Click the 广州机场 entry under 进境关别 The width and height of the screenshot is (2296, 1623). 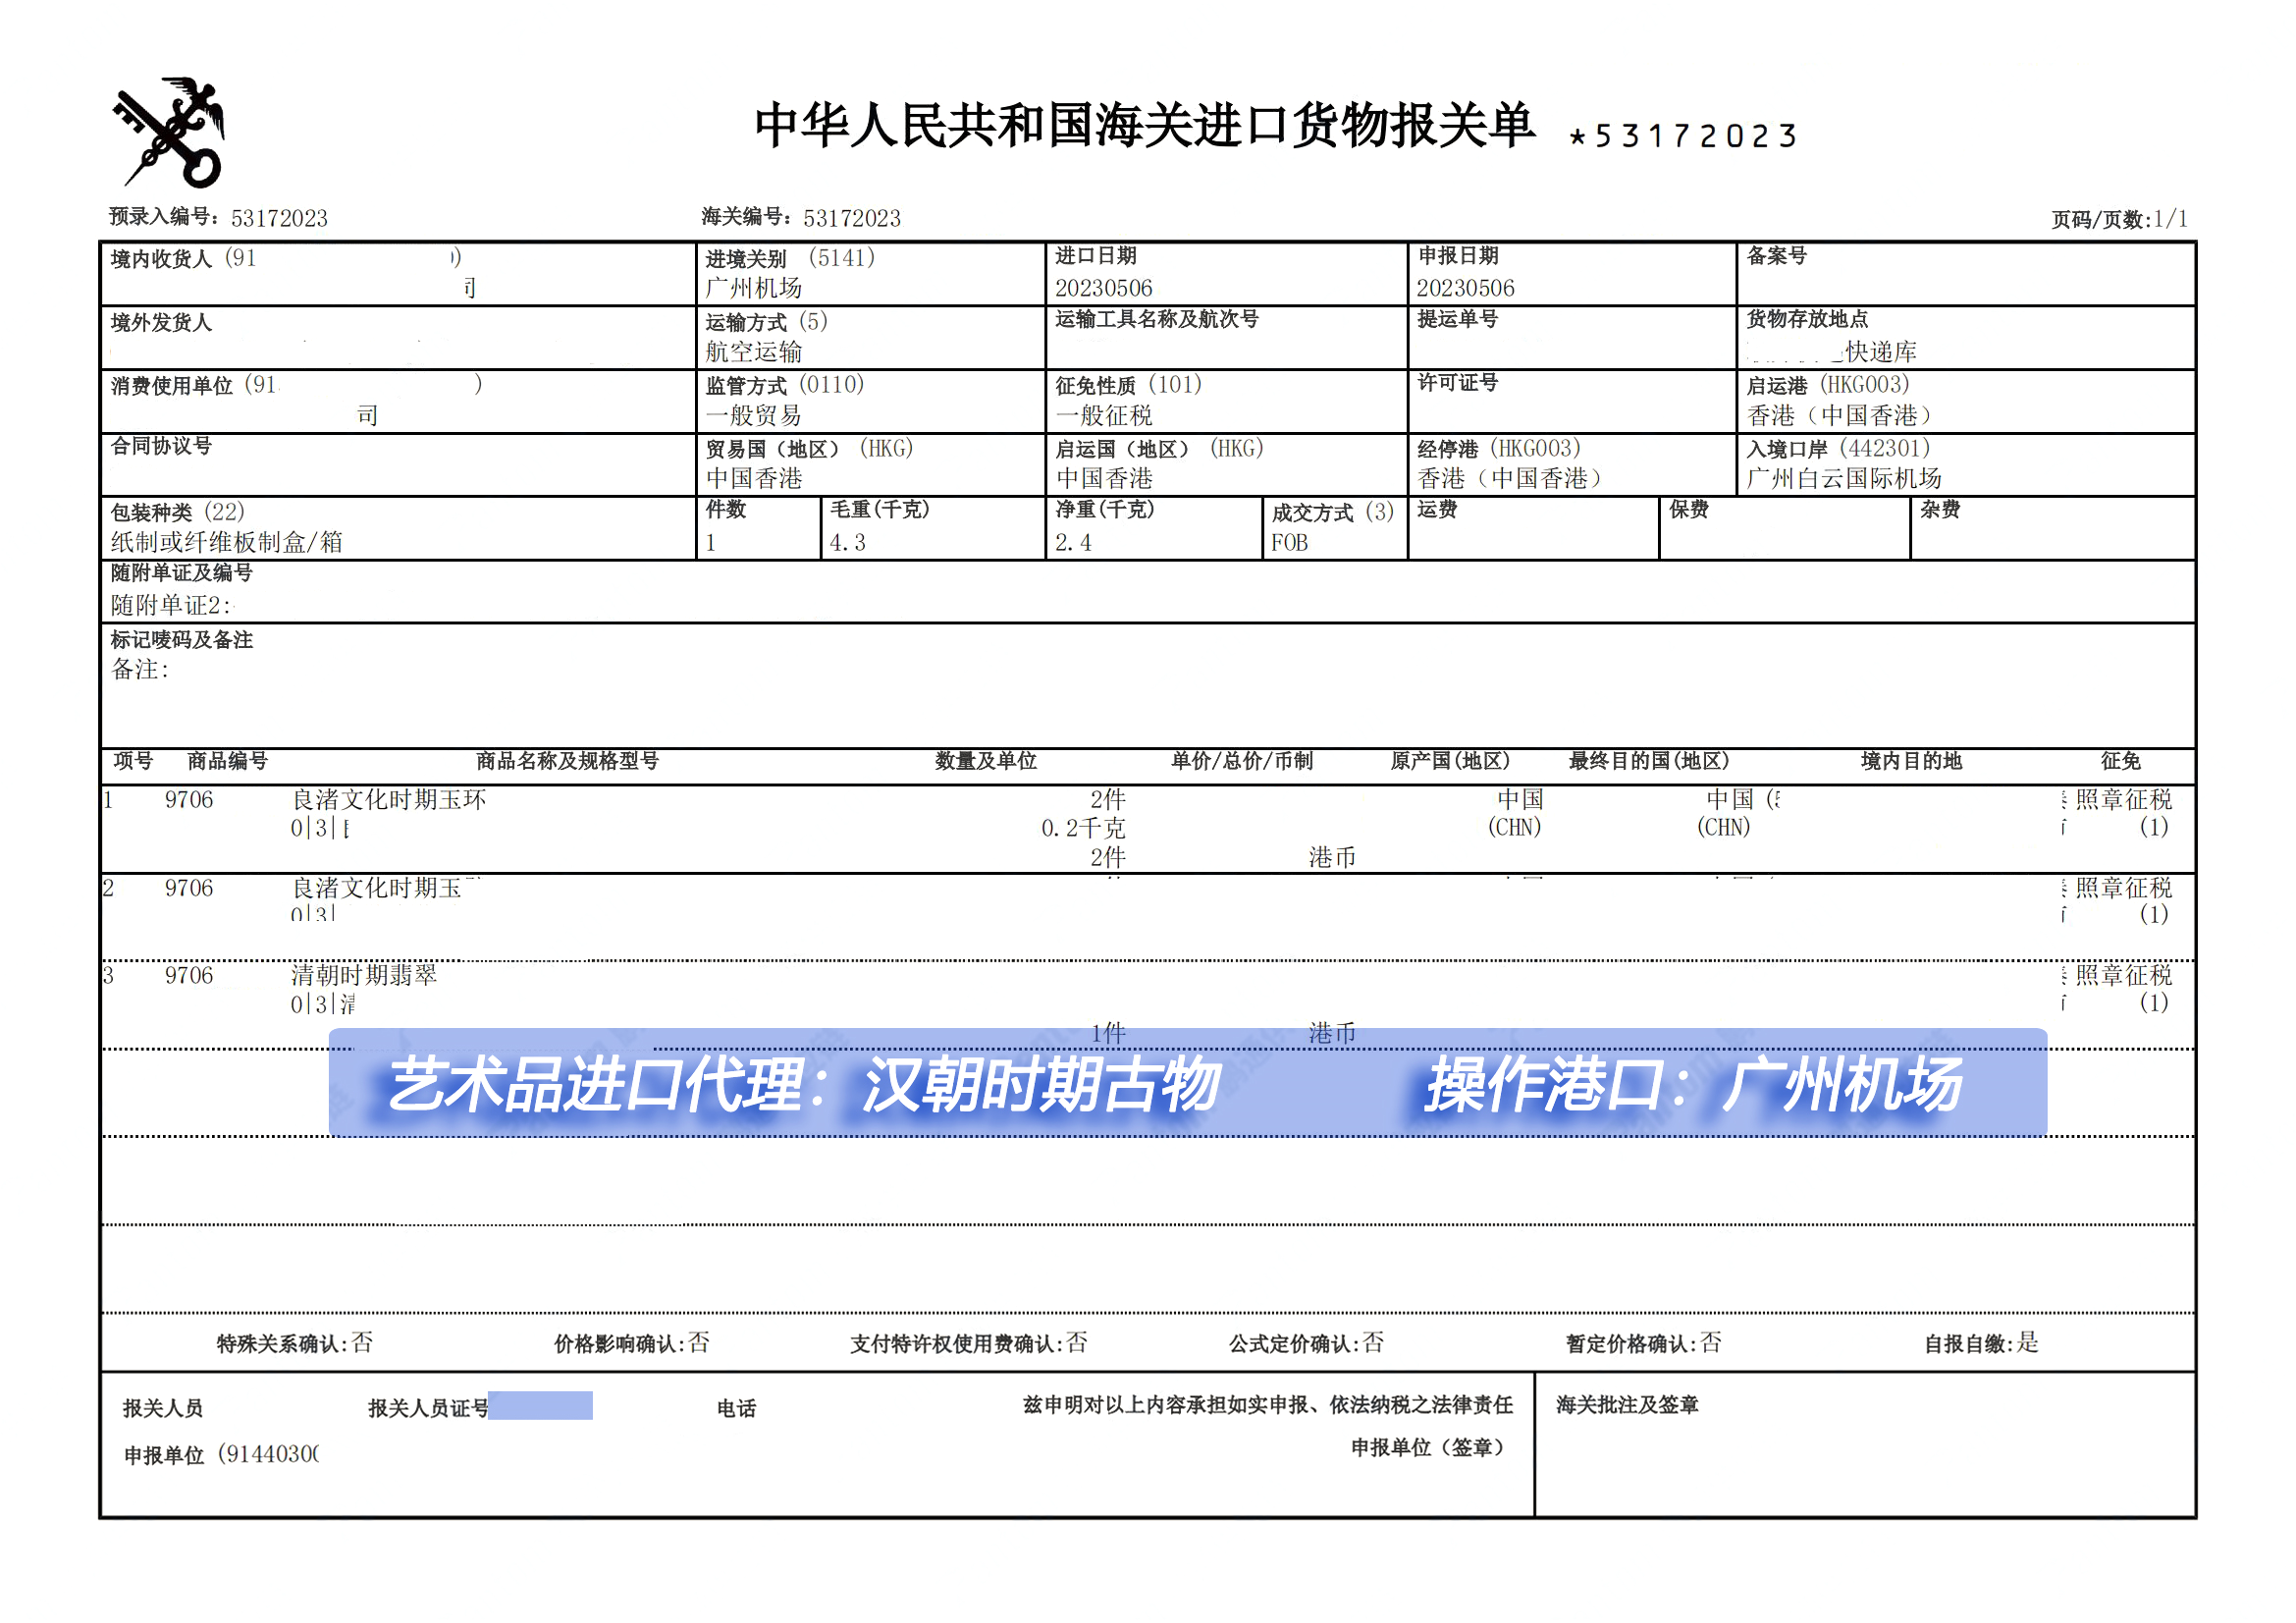pos(754,288)
